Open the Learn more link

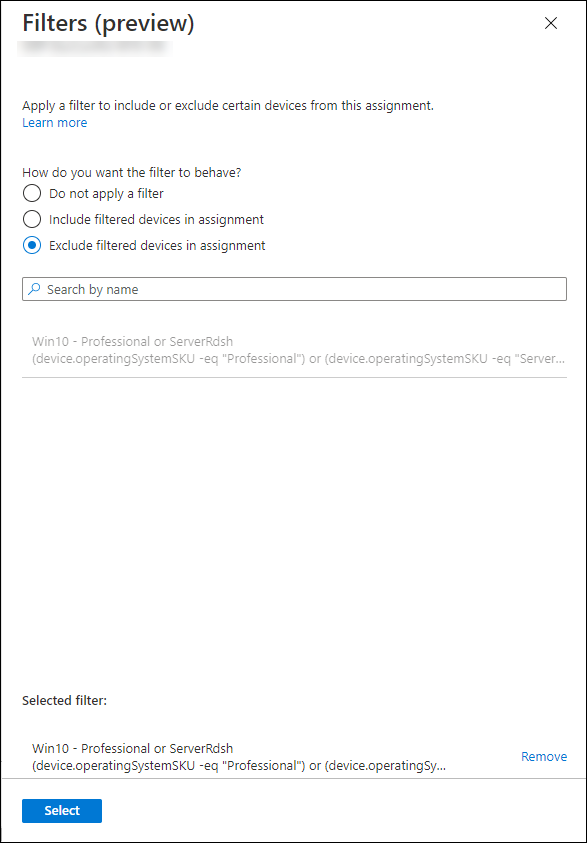pyautogui.click(x=54, y=123)
